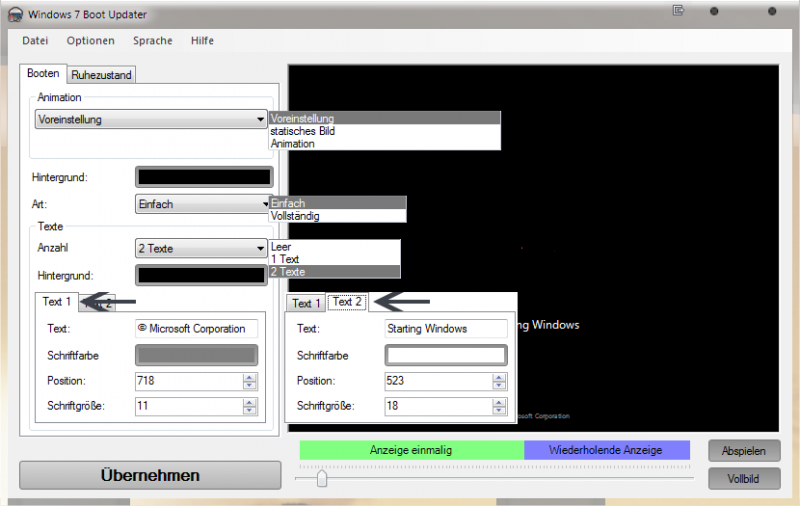Viewport: 800px width, 506px height.
Task: Click the Windows 7 Boot Updater app icon
Action: (15, 14)
